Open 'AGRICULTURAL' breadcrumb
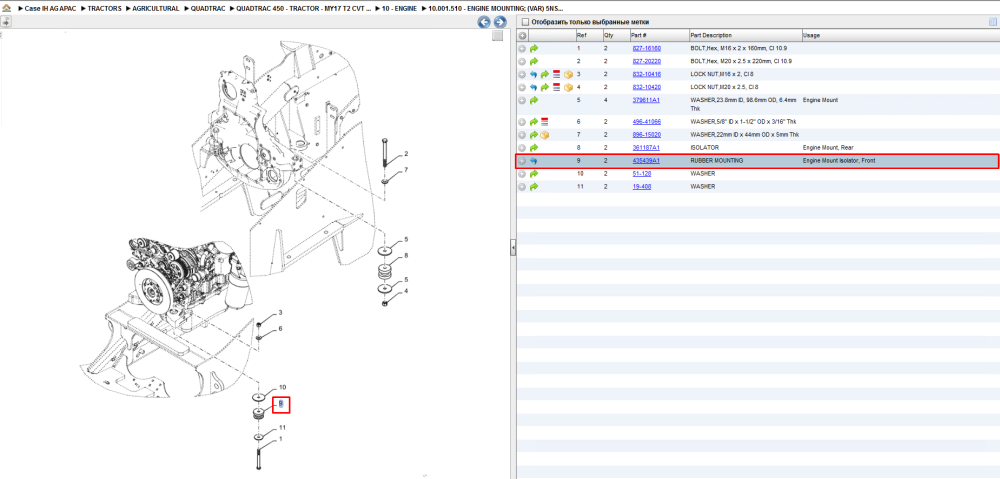The height and width of the screenshot is (479, 1000). point(156,9)
